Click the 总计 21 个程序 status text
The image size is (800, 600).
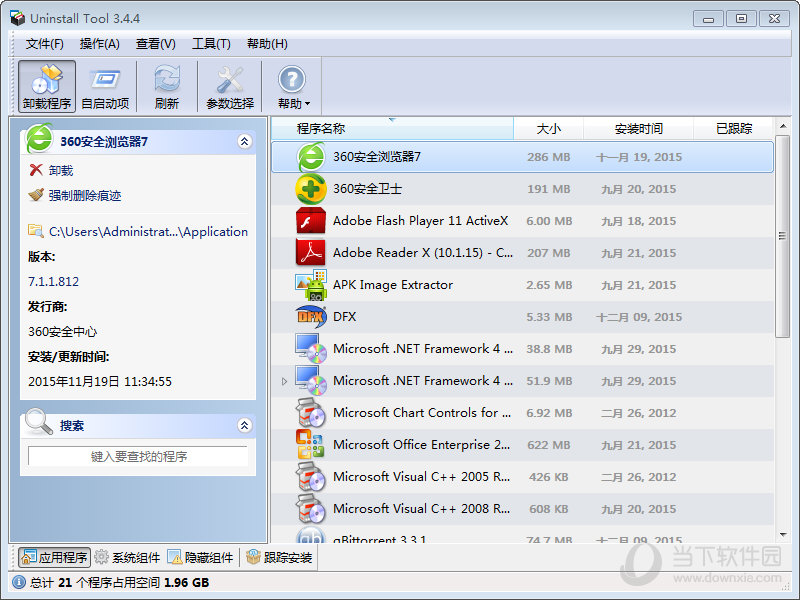(x=119, y=582)
